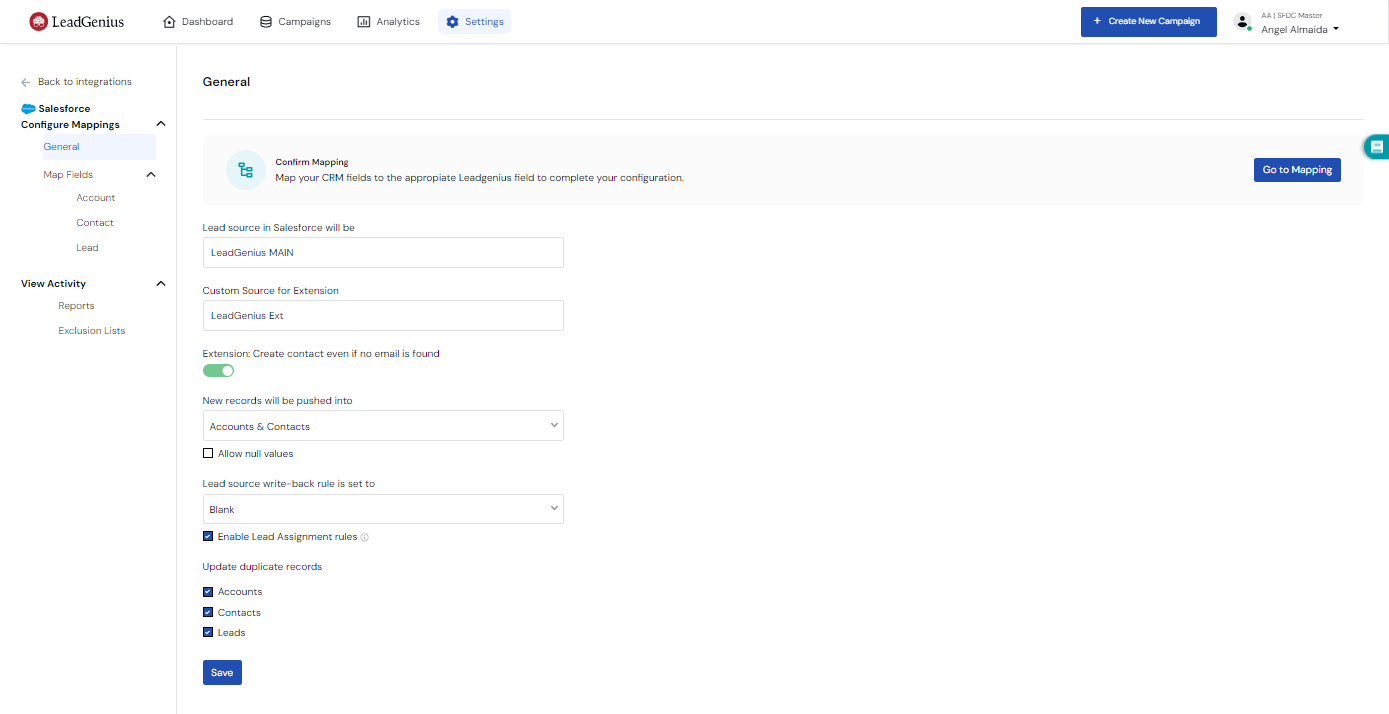Click the Settings gear icon in navbar
Viewport: 1389px width, 714px height.
coord(452,22)
